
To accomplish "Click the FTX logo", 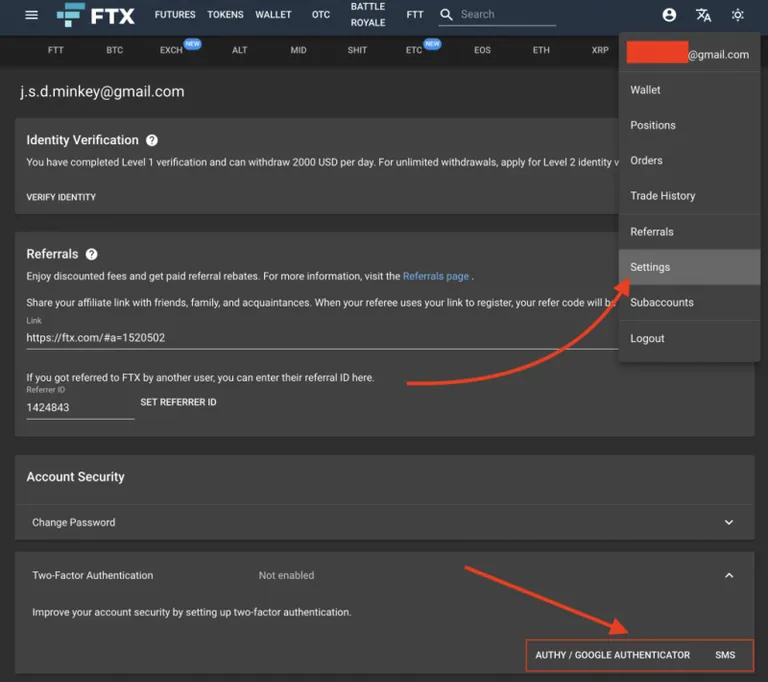I will 96,15.
